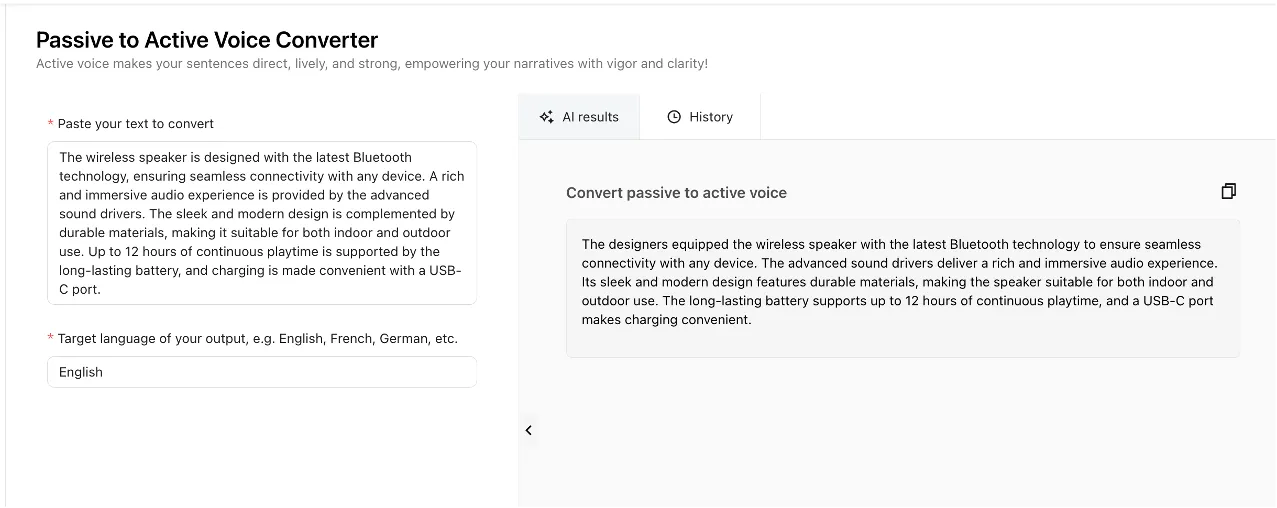This screenshot has width=1277, height=508.
Task: Copy the converted active voice result
Action: [1228, 191]
